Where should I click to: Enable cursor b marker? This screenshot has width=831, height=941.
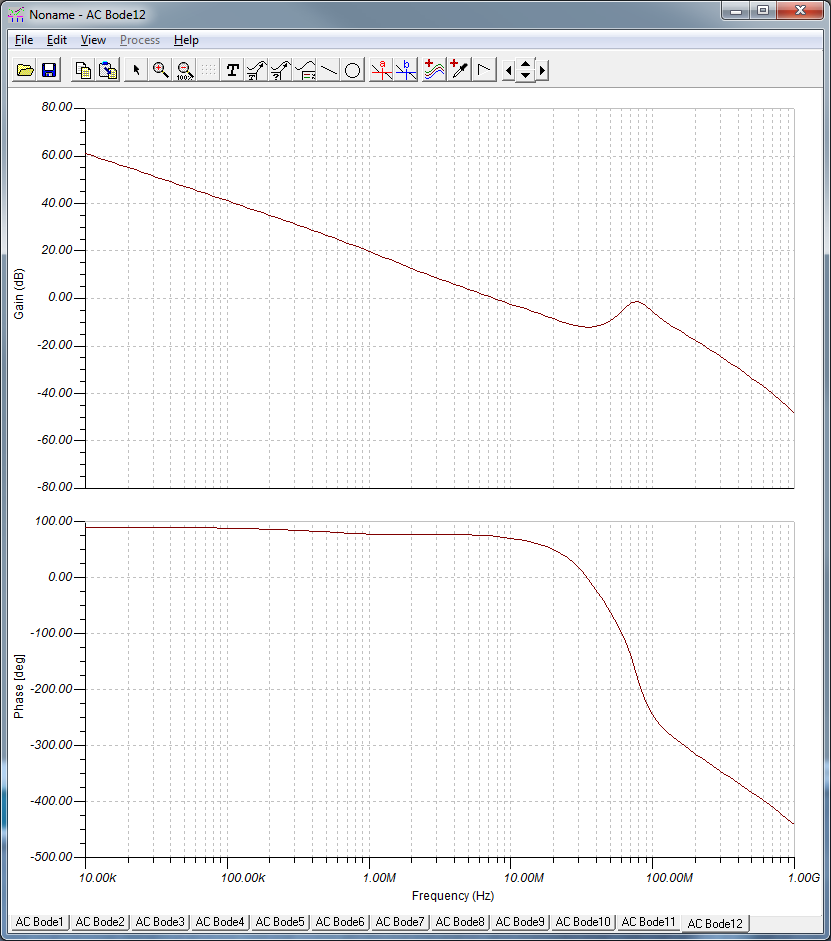coord(406,70)
